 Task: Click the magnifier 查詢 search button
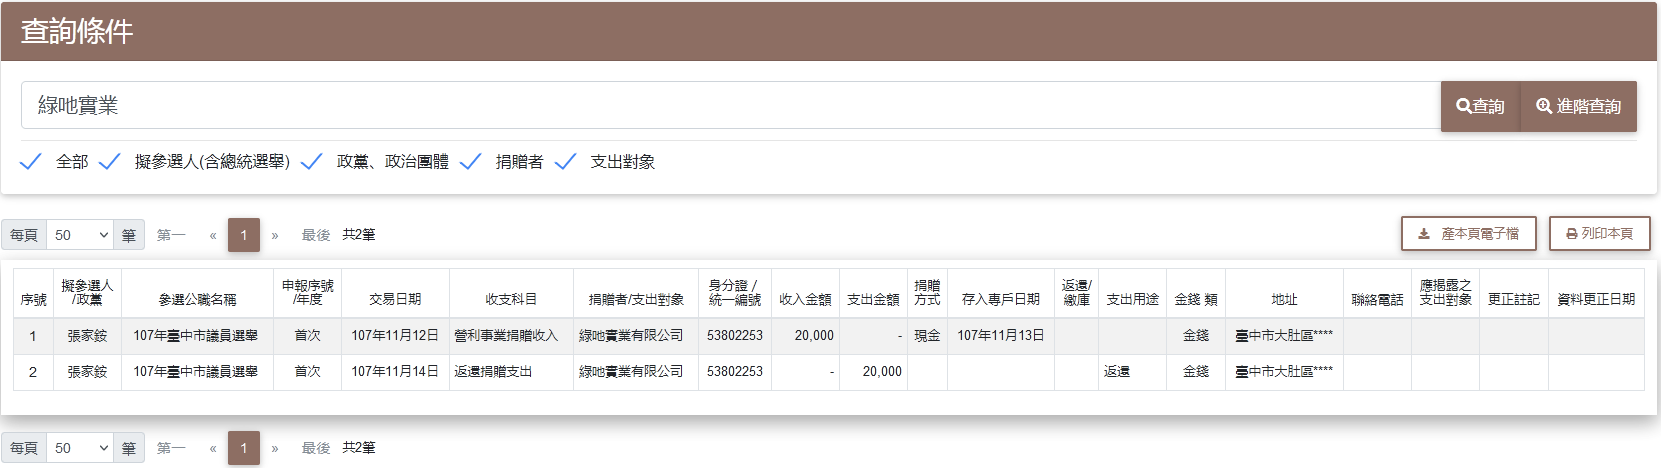[1480, 106]
